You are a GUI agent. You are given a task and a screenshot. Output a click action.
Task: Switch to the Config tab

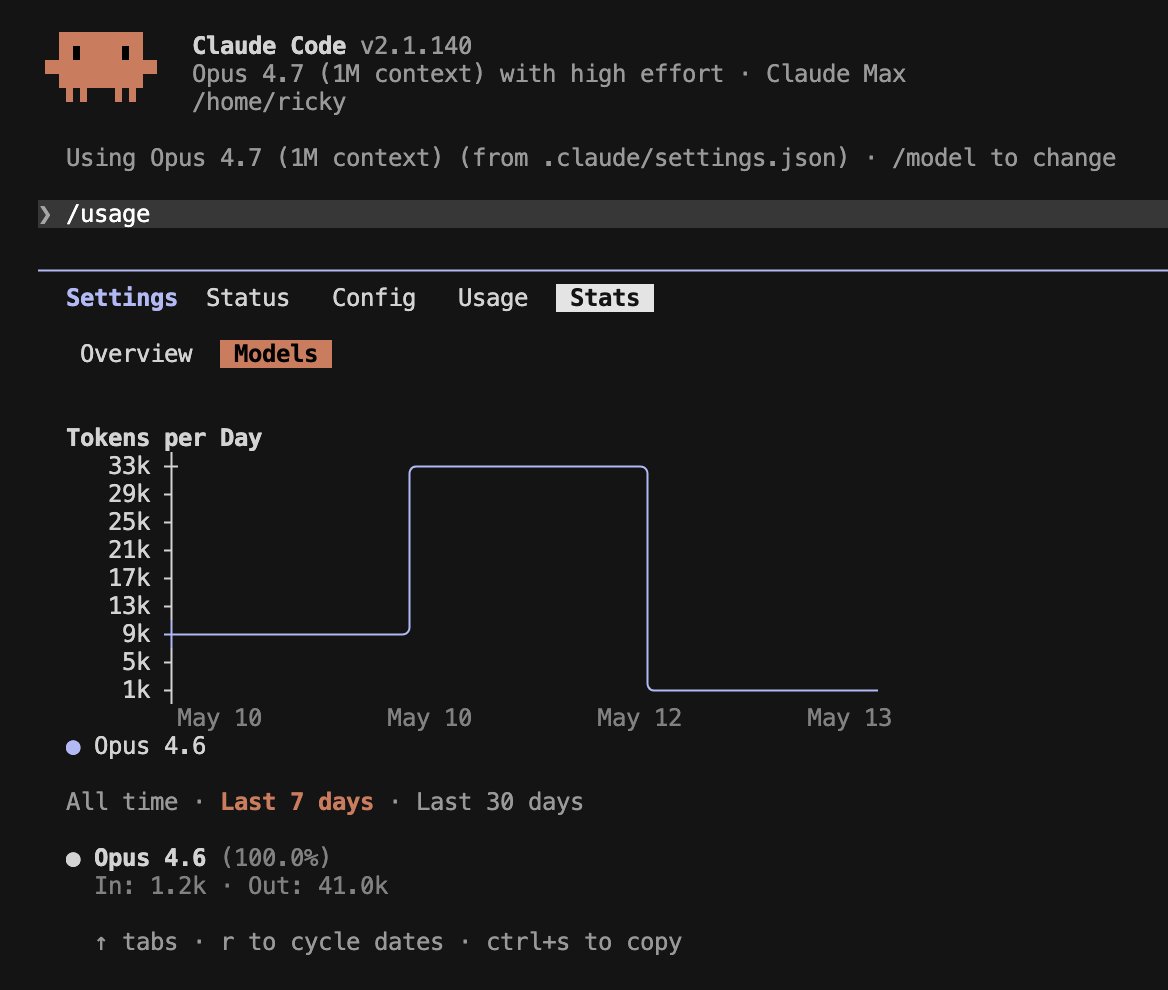(x=374, y=298)
